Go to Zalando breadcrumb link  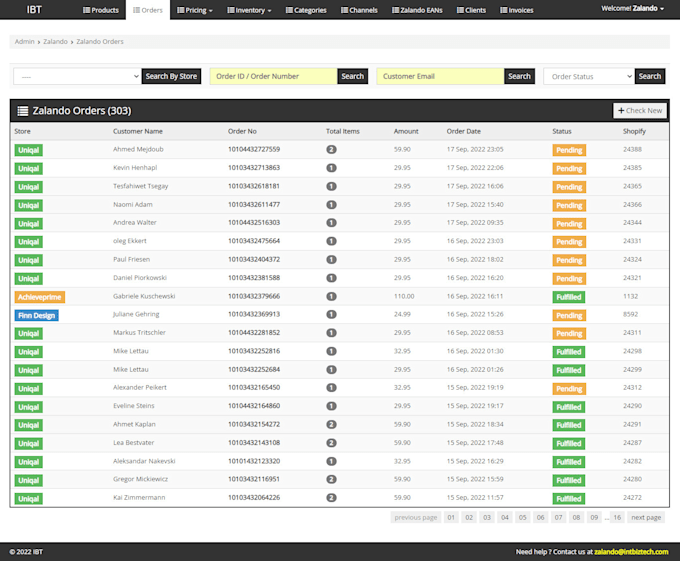click(55, 42)
